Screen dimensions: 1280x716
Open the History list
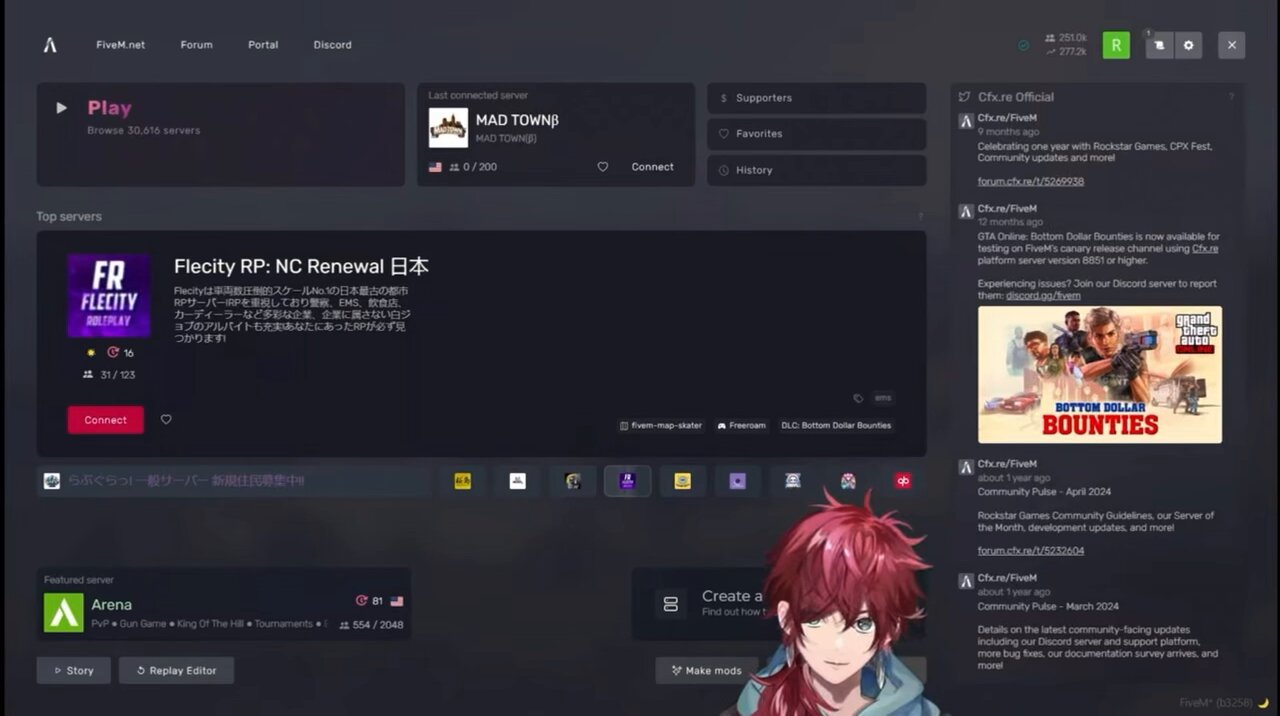point(816,170)
